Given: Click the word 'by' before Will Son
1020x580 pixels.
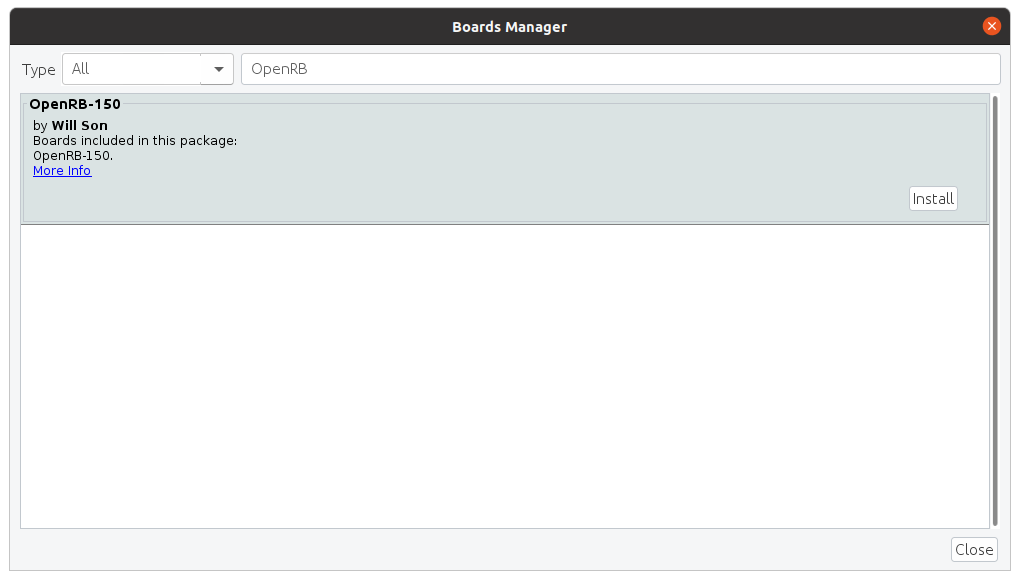Looking at the screenshot, I should point(40,126).
